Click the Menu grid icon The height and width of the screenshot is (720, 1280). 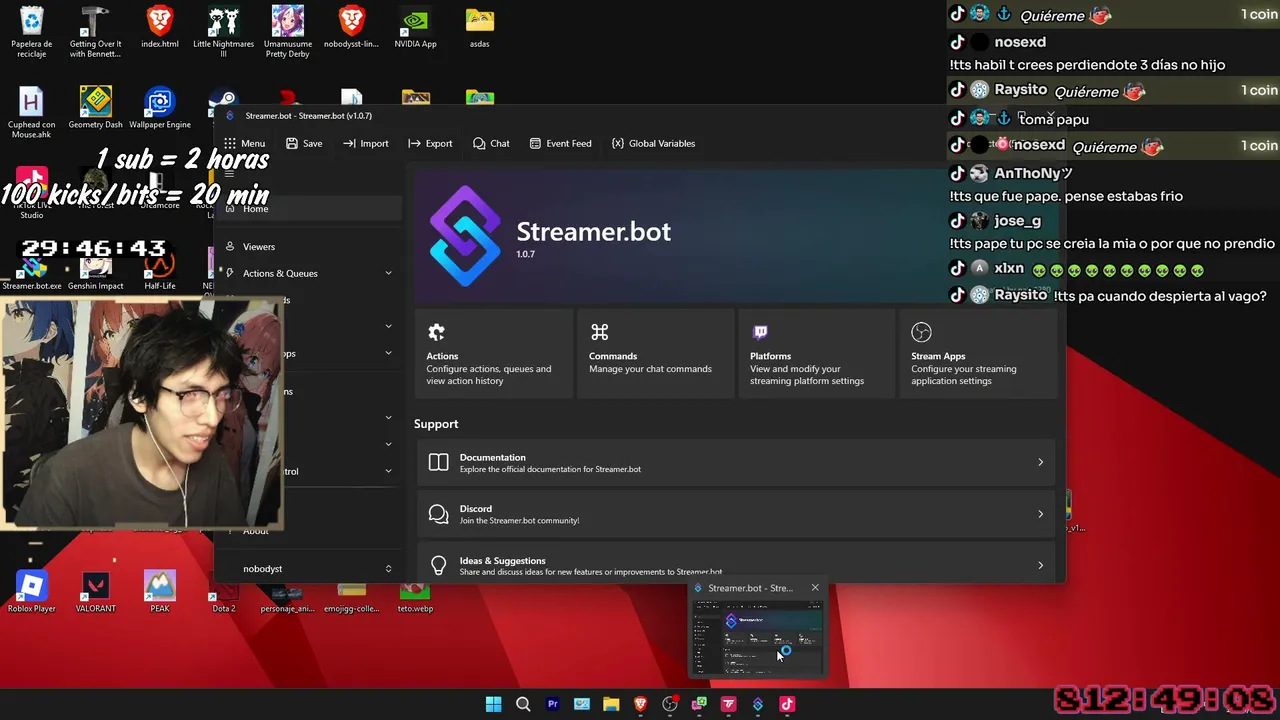coord(230,143)
